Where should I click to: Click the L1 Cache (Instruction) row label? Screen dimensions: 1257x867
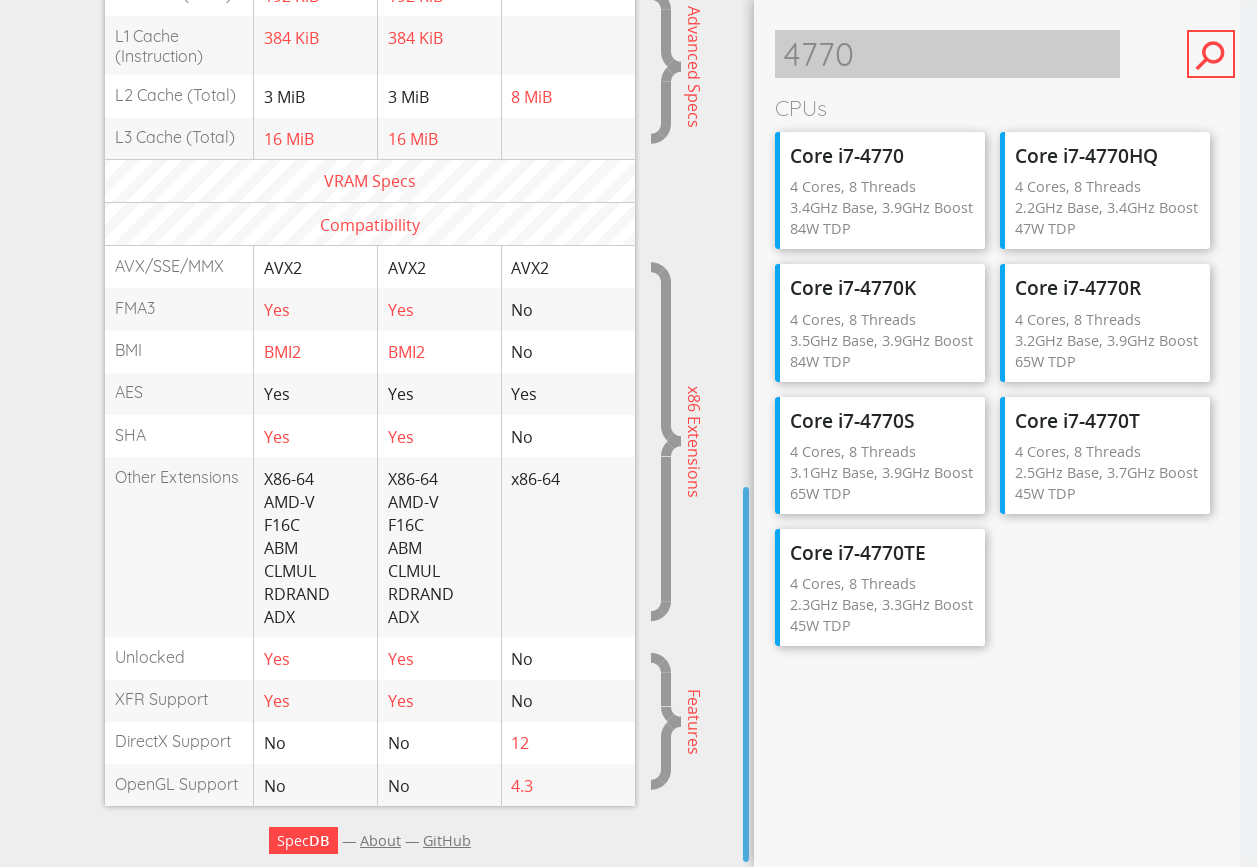(159, 46)
